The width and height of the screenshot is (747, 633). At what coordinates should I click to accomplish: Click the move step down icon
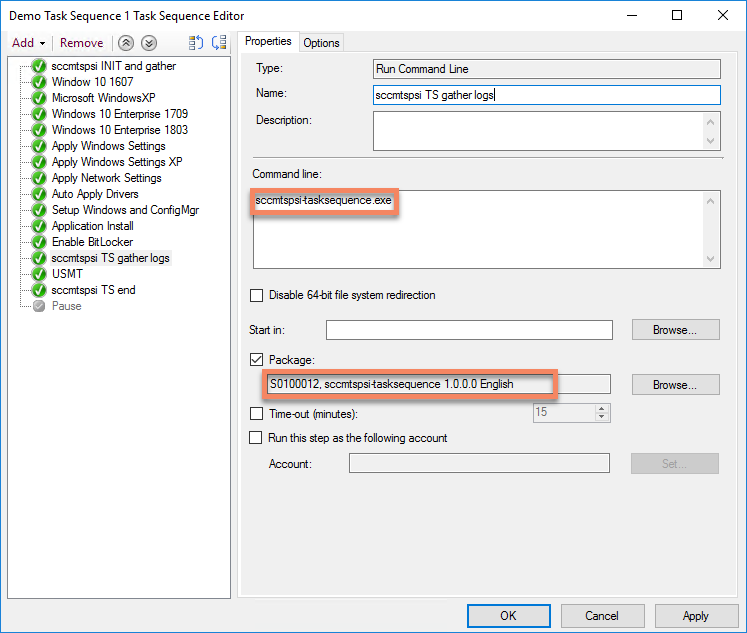tap(148, 43)
